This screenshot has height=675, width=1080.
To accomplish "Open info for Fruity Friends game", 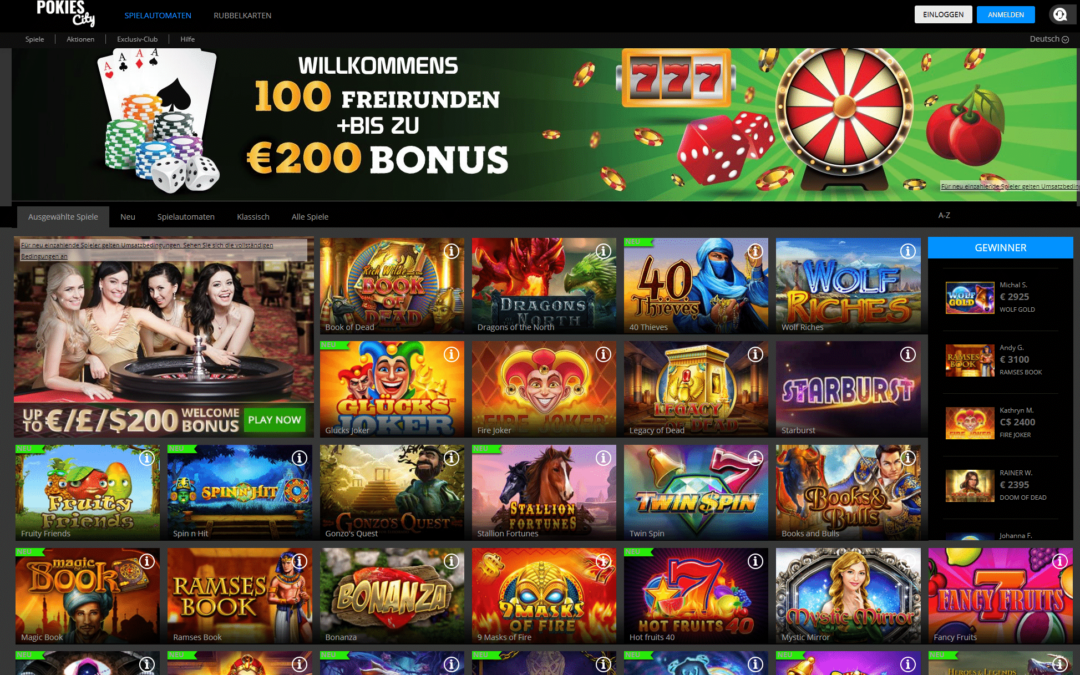I will (147, 457).
